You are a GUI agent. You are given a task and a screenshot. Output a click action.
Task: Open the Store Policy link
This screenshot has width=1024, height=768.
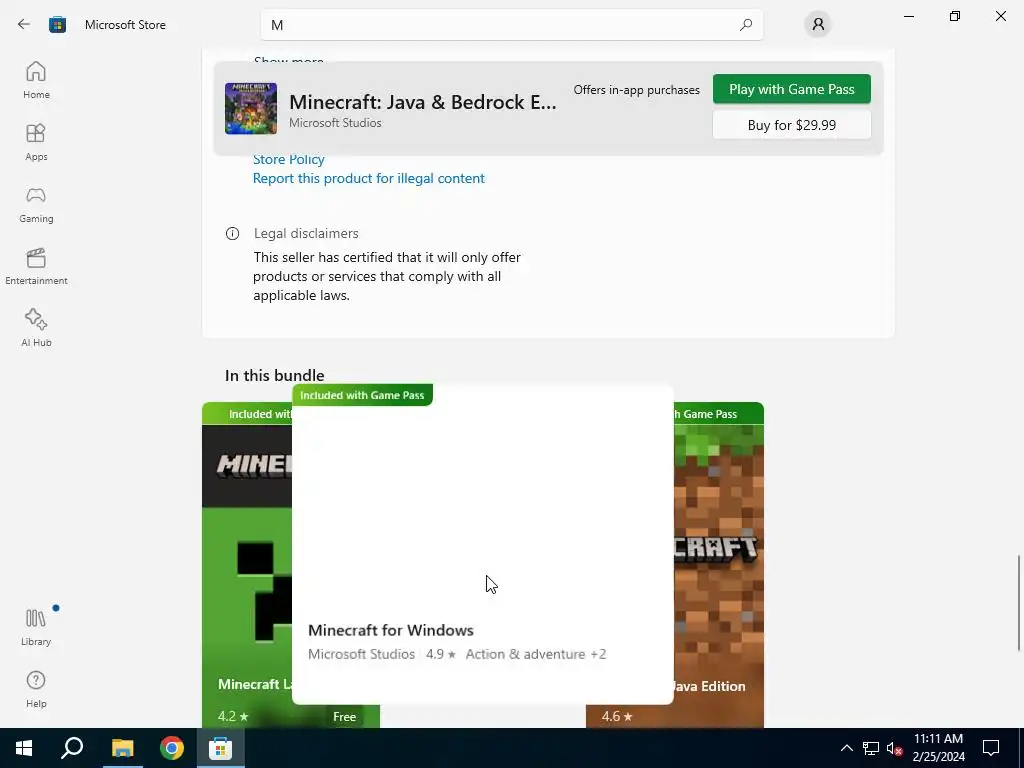[289, 159]
